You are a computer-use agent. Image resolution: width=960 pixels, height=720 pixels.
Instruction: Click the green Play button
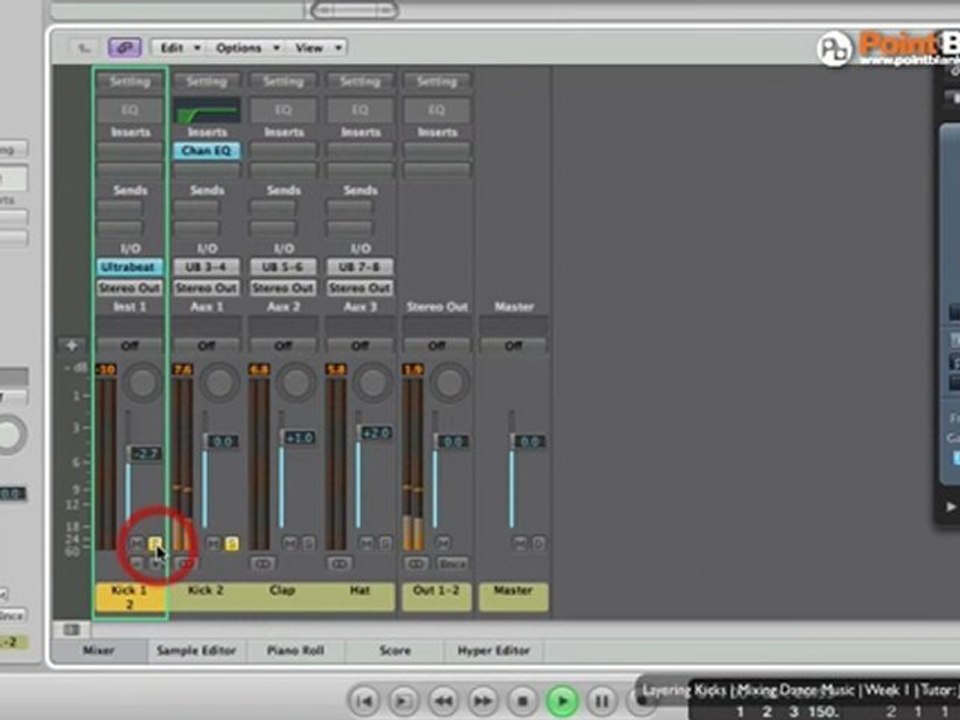(x=562, y=700)
